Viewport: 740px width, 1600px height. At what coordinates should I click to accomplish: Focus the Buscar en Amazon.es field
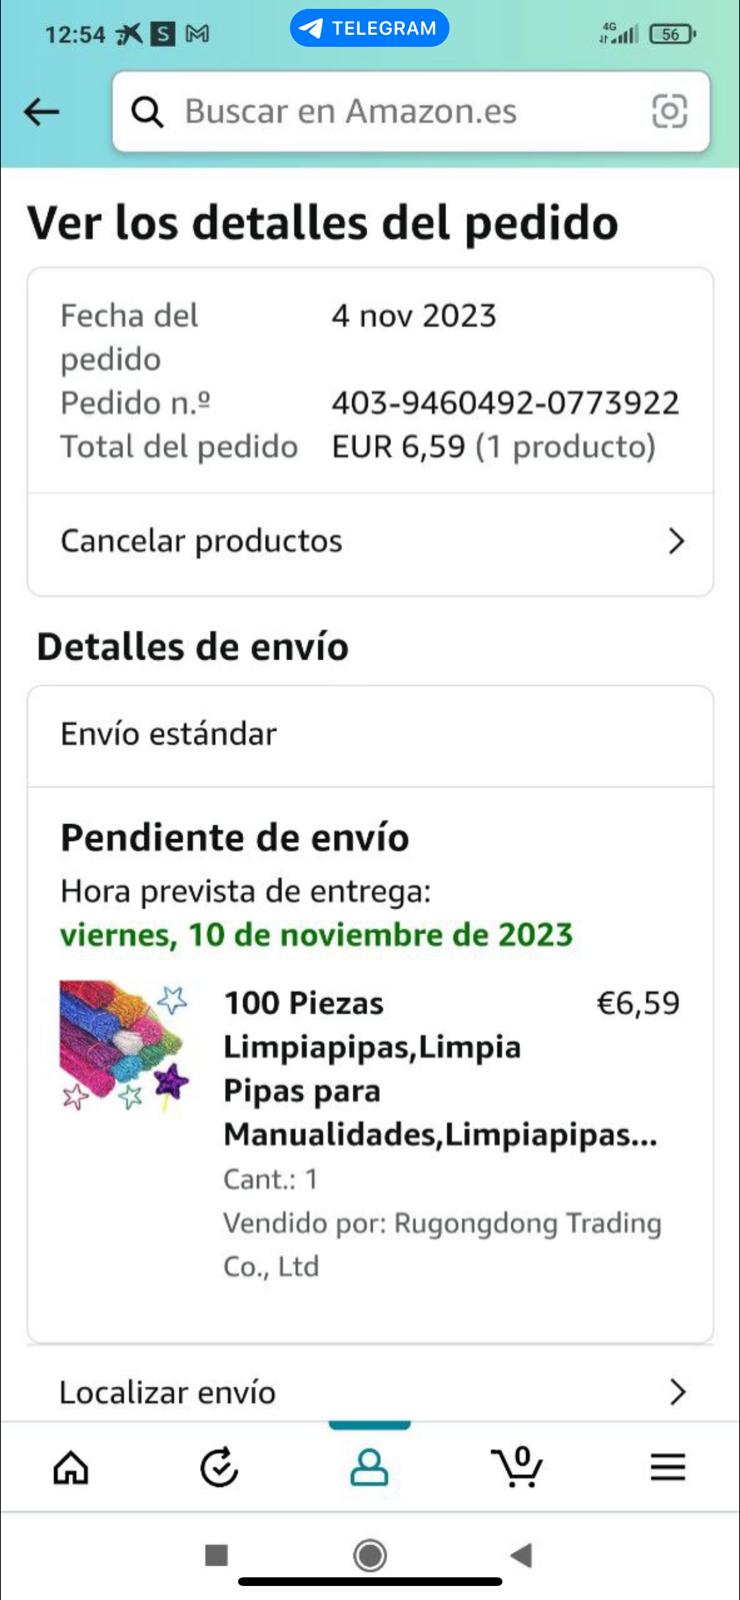(400, 112)
